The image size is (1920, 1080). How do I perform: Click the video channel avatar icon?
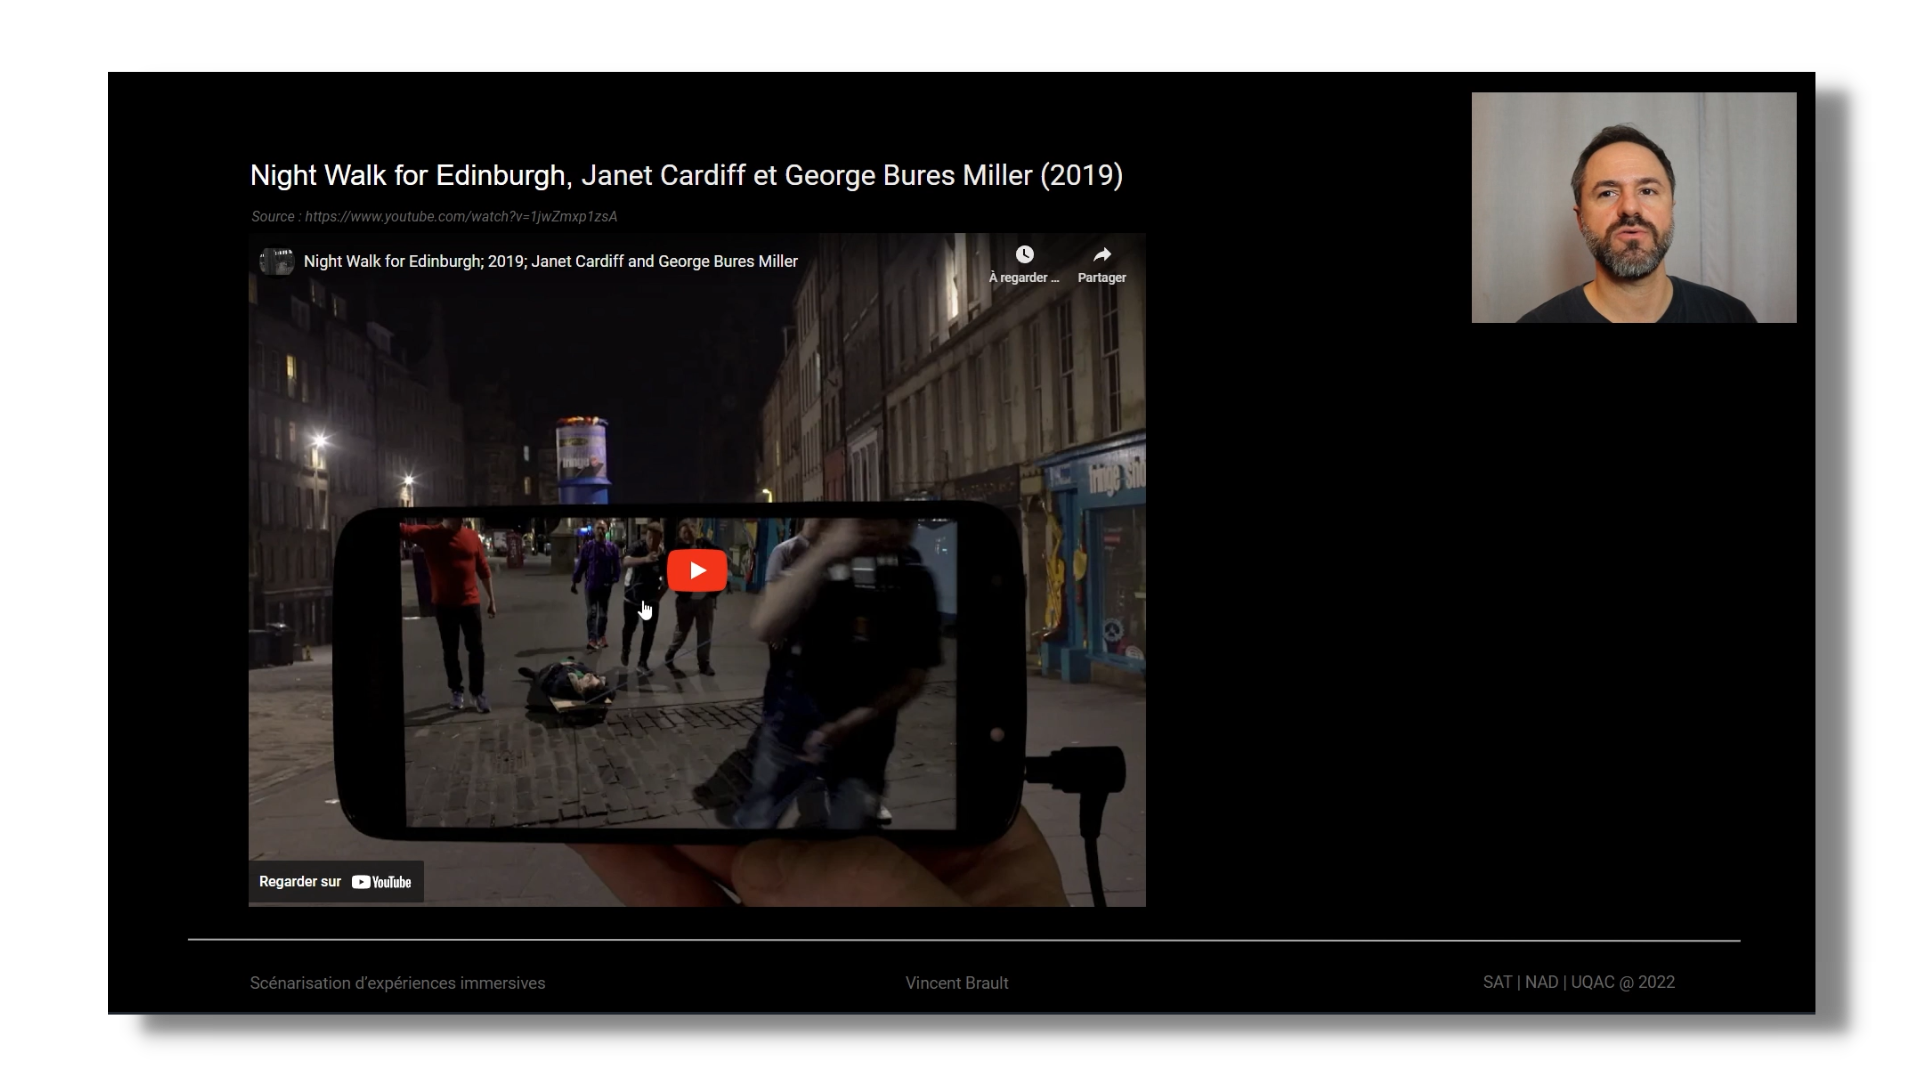[x=276, y=261]
